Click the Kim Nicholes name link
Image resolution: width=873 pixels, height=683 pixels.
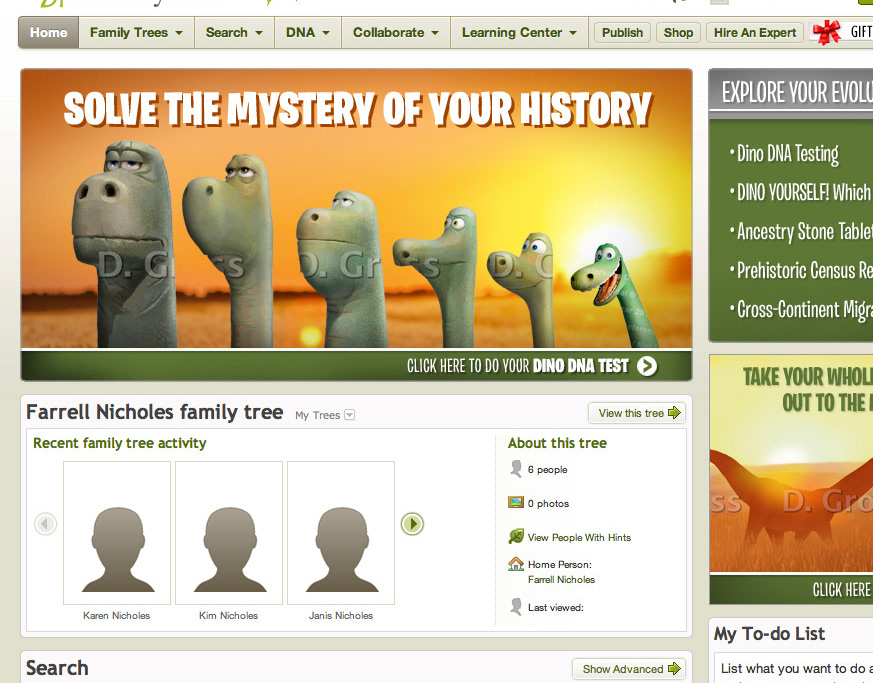pos(229,616)
